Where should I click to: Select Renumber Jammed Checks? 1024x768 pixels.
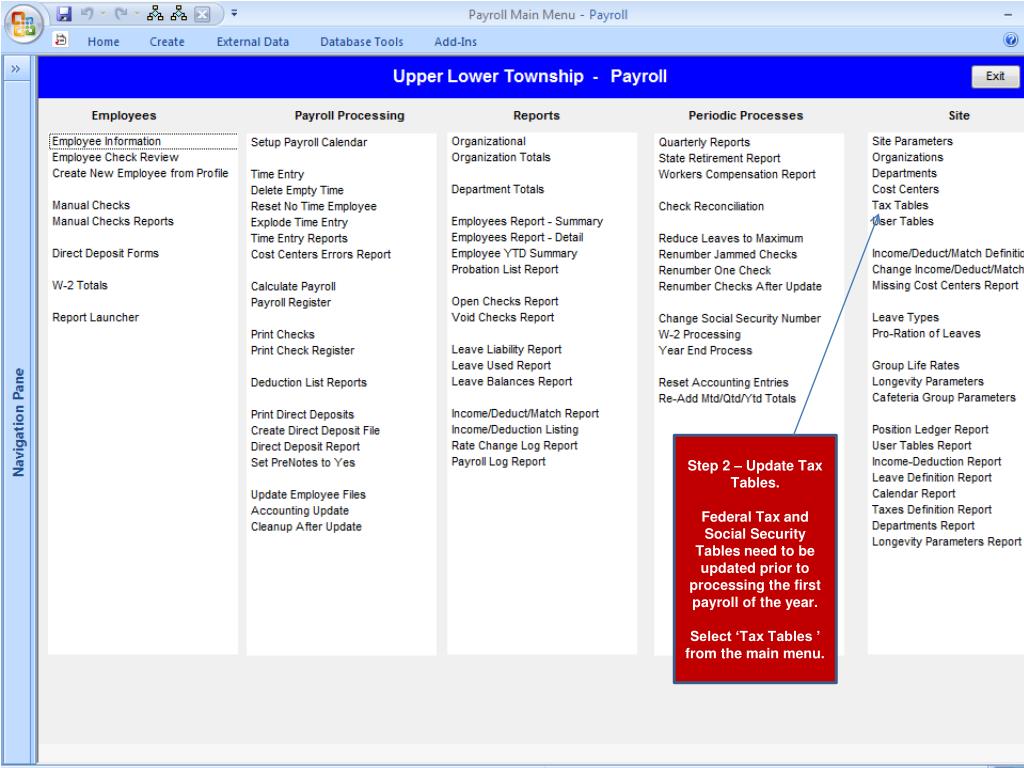pos(728,254)
